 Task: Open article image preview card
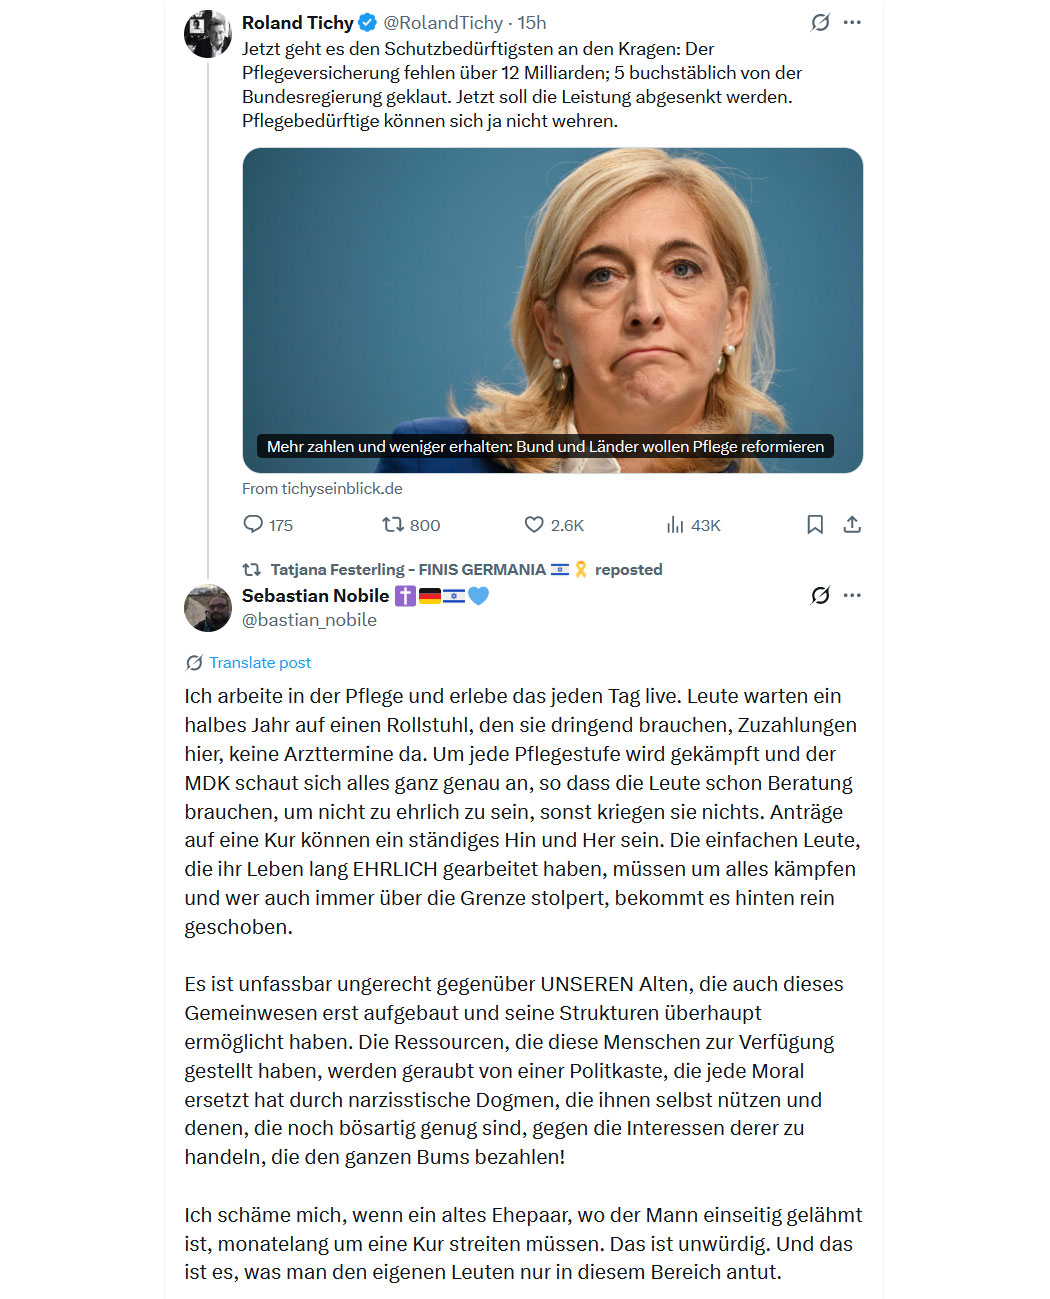[552, 310]
